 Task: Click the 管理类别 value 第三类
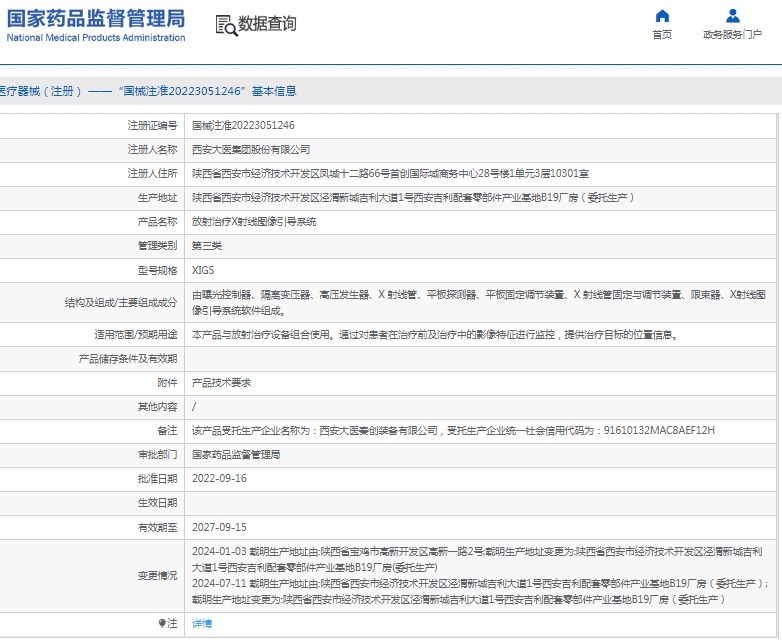point(206,245)
